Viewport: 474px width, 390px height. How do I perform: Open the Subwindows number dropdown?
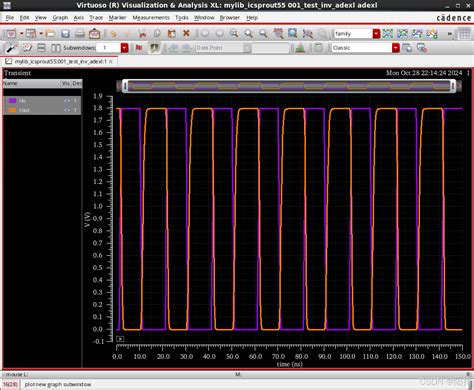(124, 48)
